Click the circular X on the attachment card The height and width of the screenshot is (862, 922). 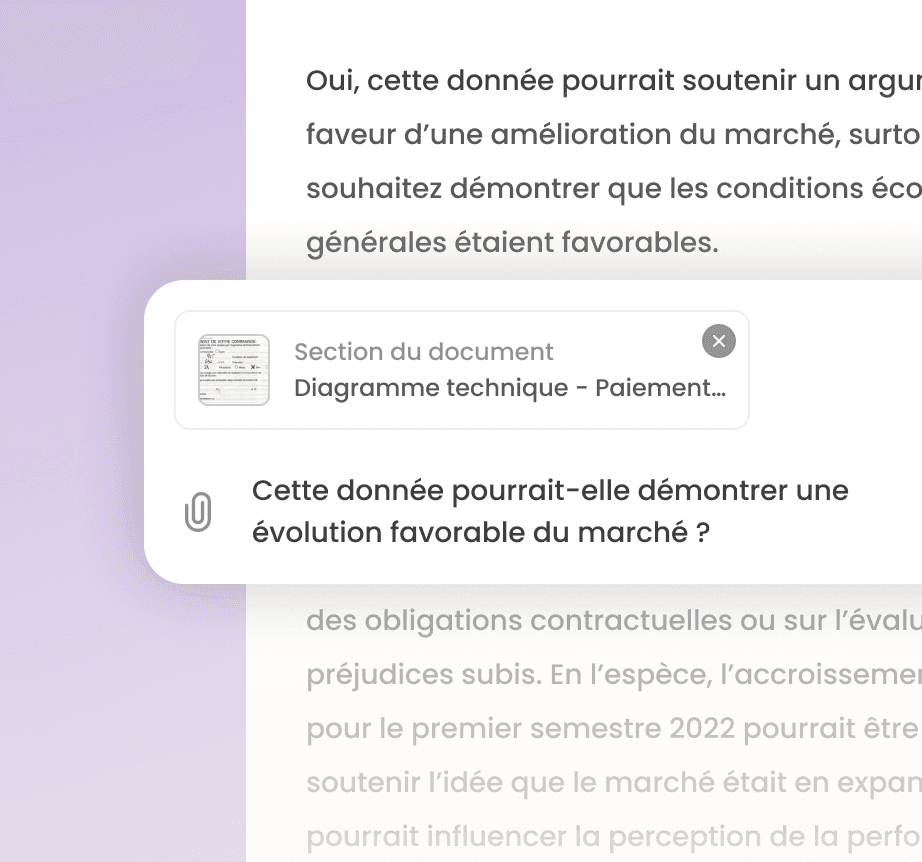point(717,341)
